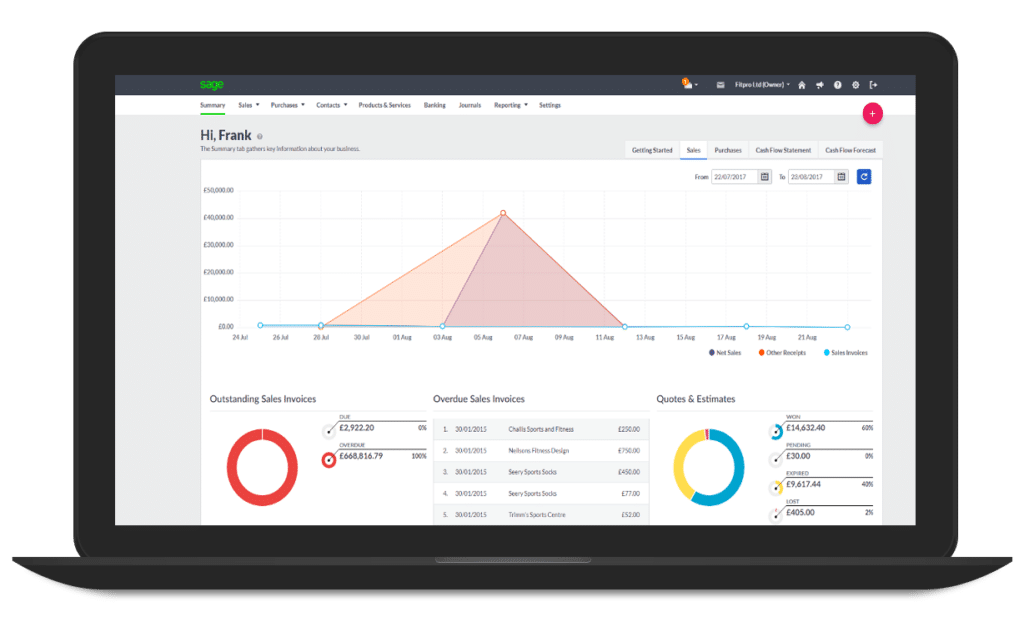The image size is (1024, 617).
Task: Click the sign out icon
Action: point(873,85)
